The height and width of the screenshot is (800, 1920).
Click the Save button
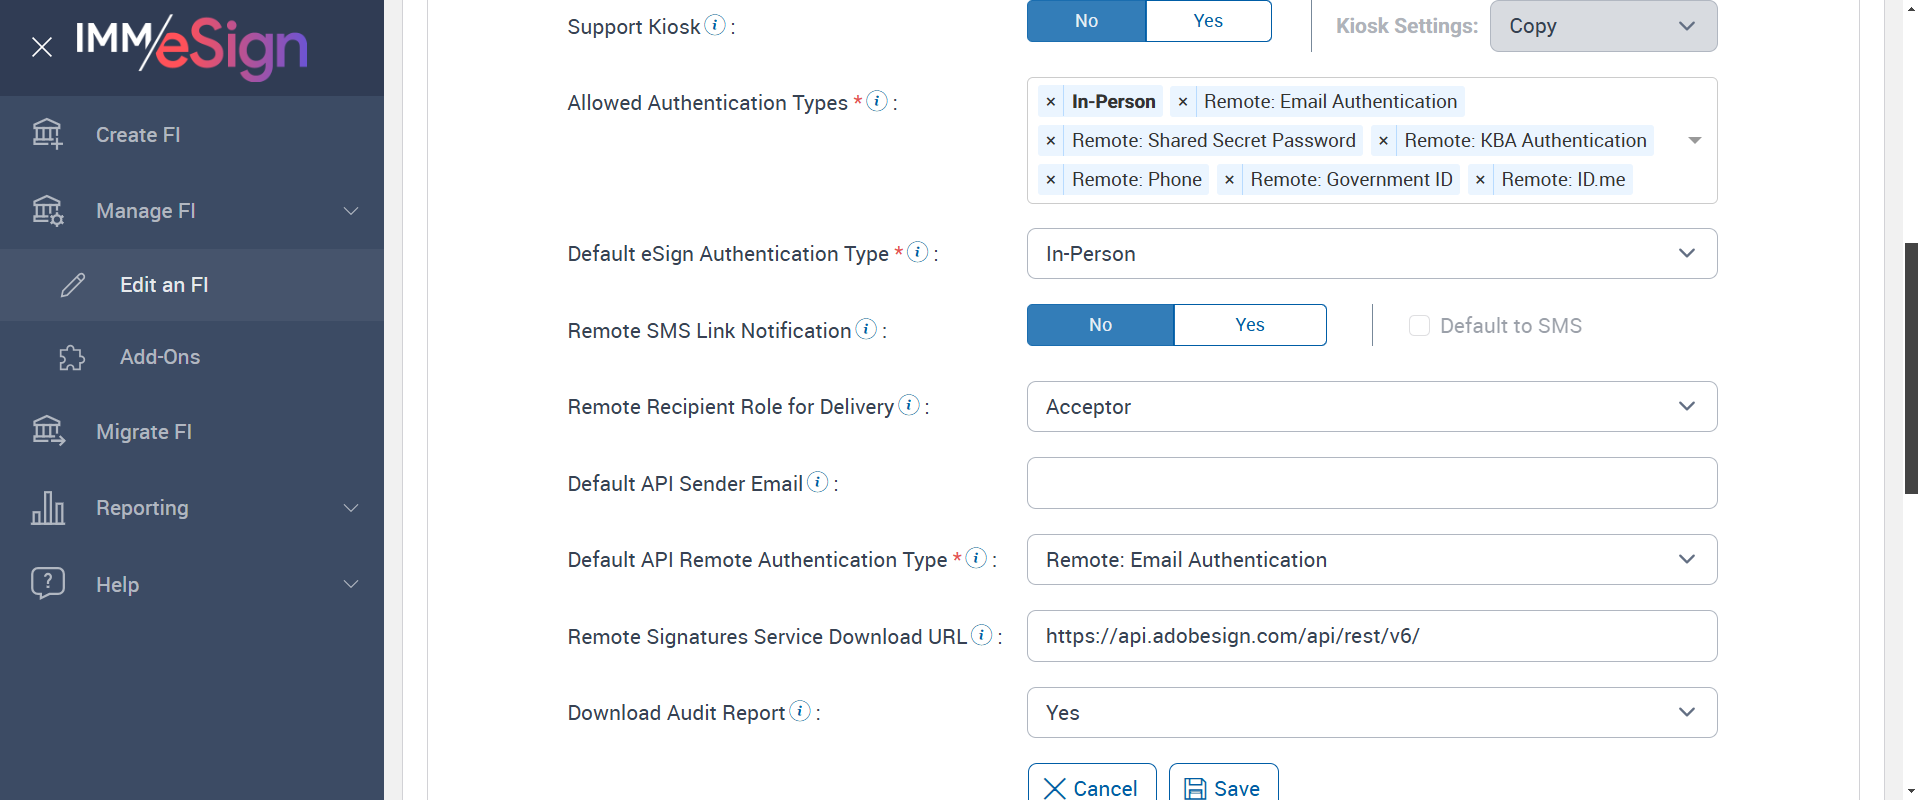coord(1223,788)
